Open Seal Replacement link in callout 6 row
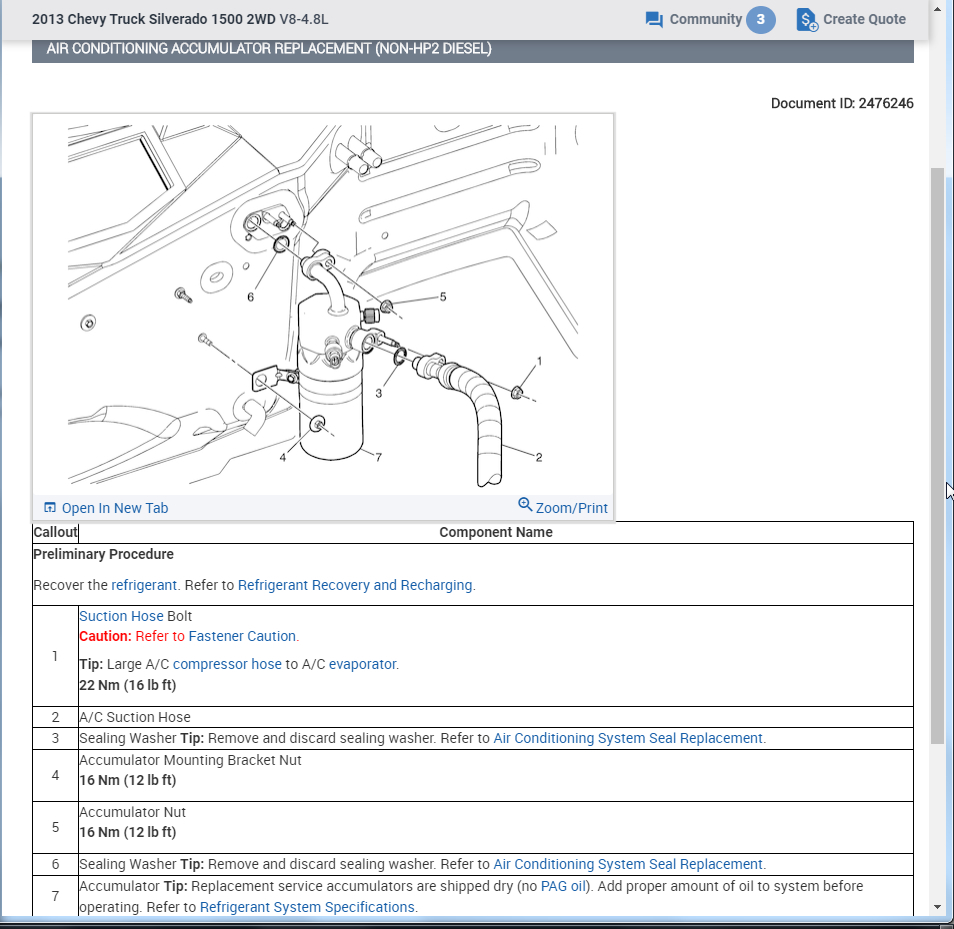This screenshot has width=954, height=929. click(628, 865)
